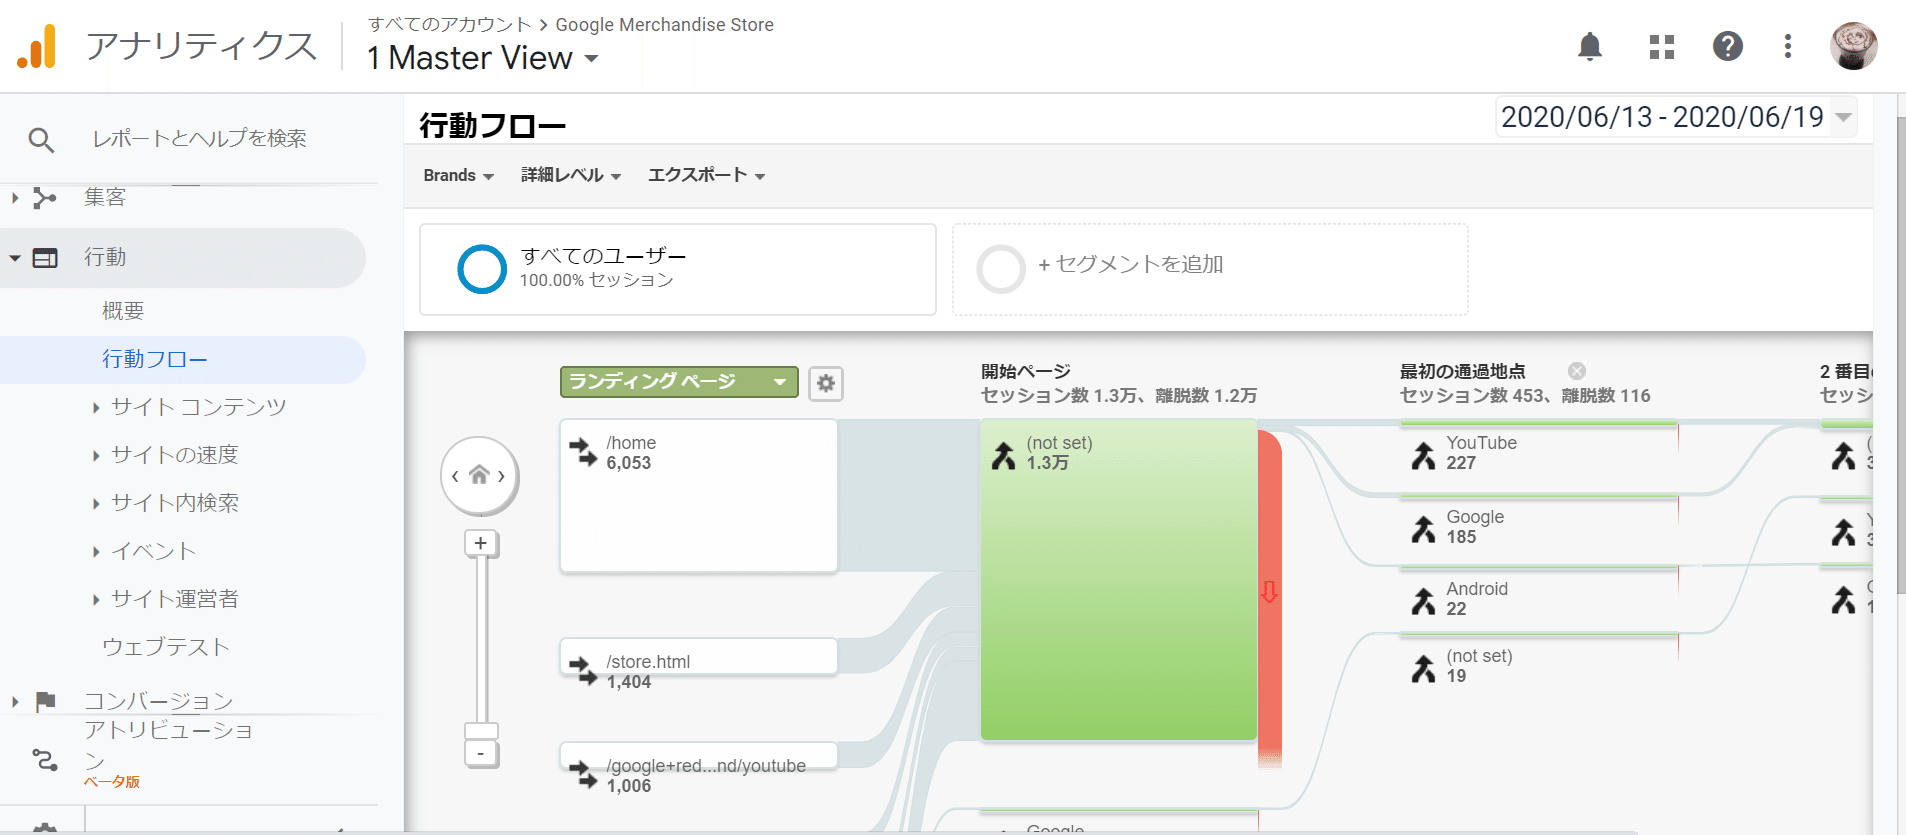Image resolution: width=1906 pixels, height=835 pixels.
Task: Open the notifications bell
Action: [1590, 46]
